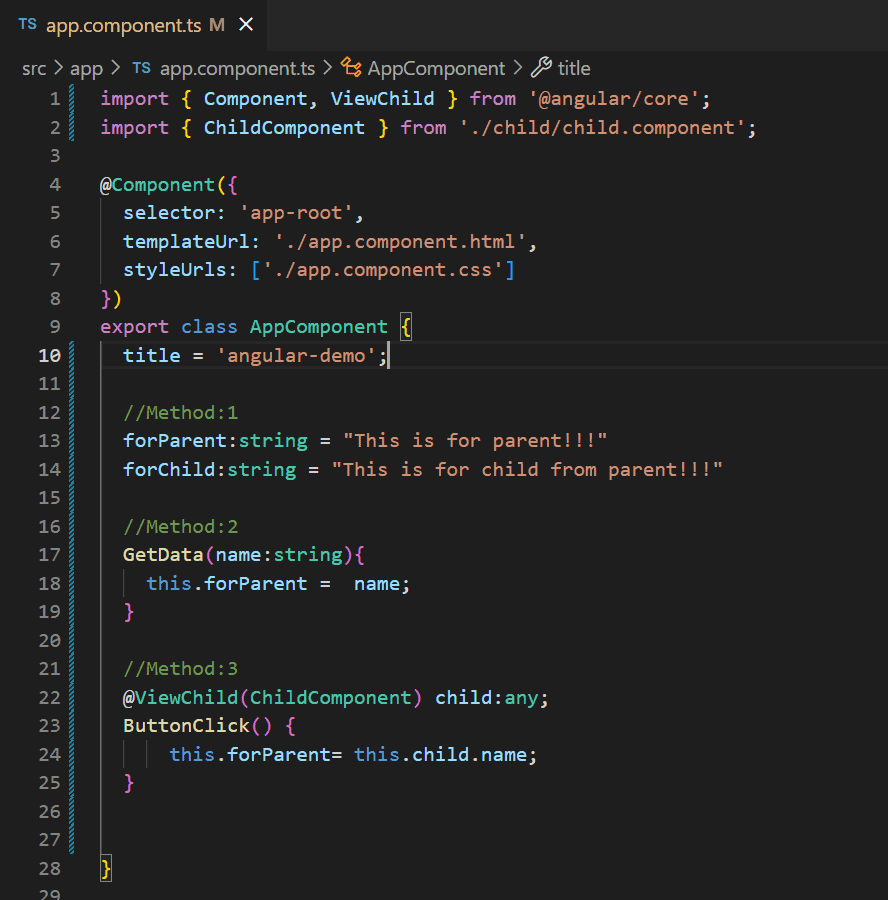The height and width of the screenshot is (900, 888).
Task: Click the @ViewChild decorator on line 22
Action: tap(180, 697)
